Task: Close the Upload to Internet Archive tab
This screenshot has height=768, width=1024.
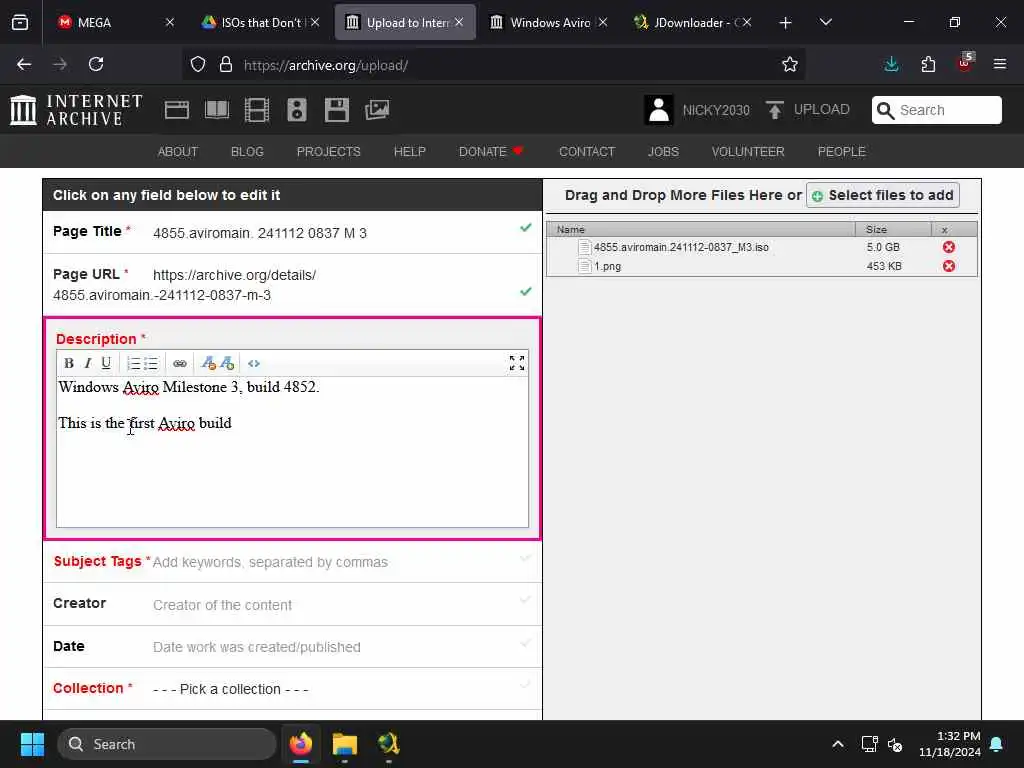Action: tap(459, 22)
